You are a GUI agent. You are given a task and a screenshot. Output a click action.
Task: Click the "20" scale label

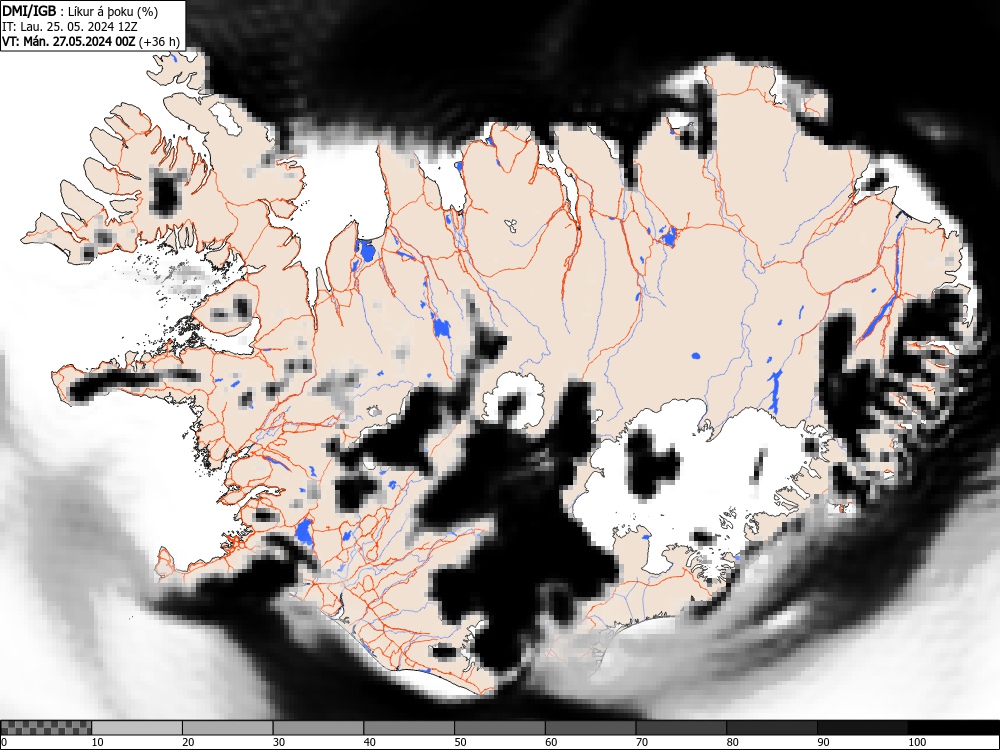[188, 742]
